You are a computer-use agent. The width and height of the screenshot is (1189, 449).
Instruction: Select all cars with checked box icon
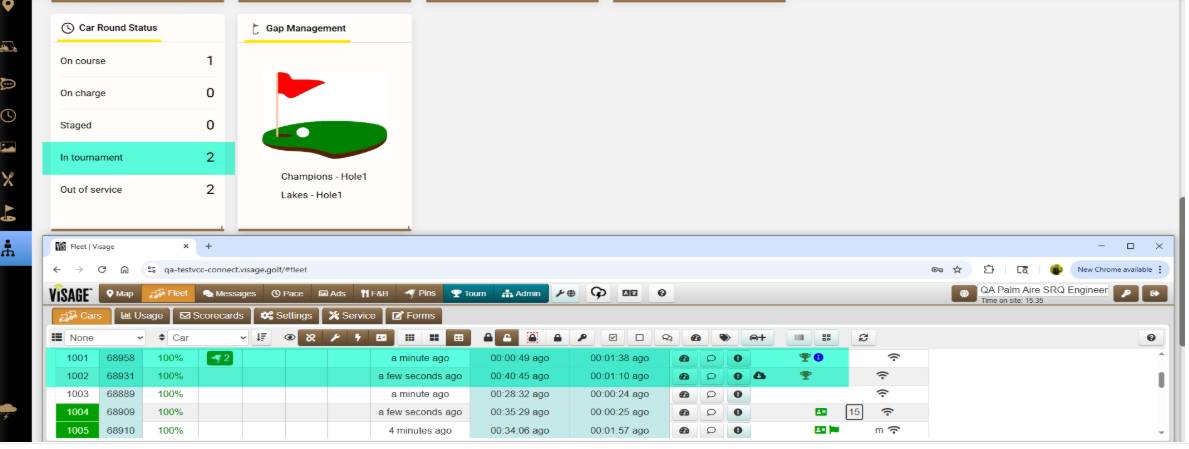tap(613, 338)
